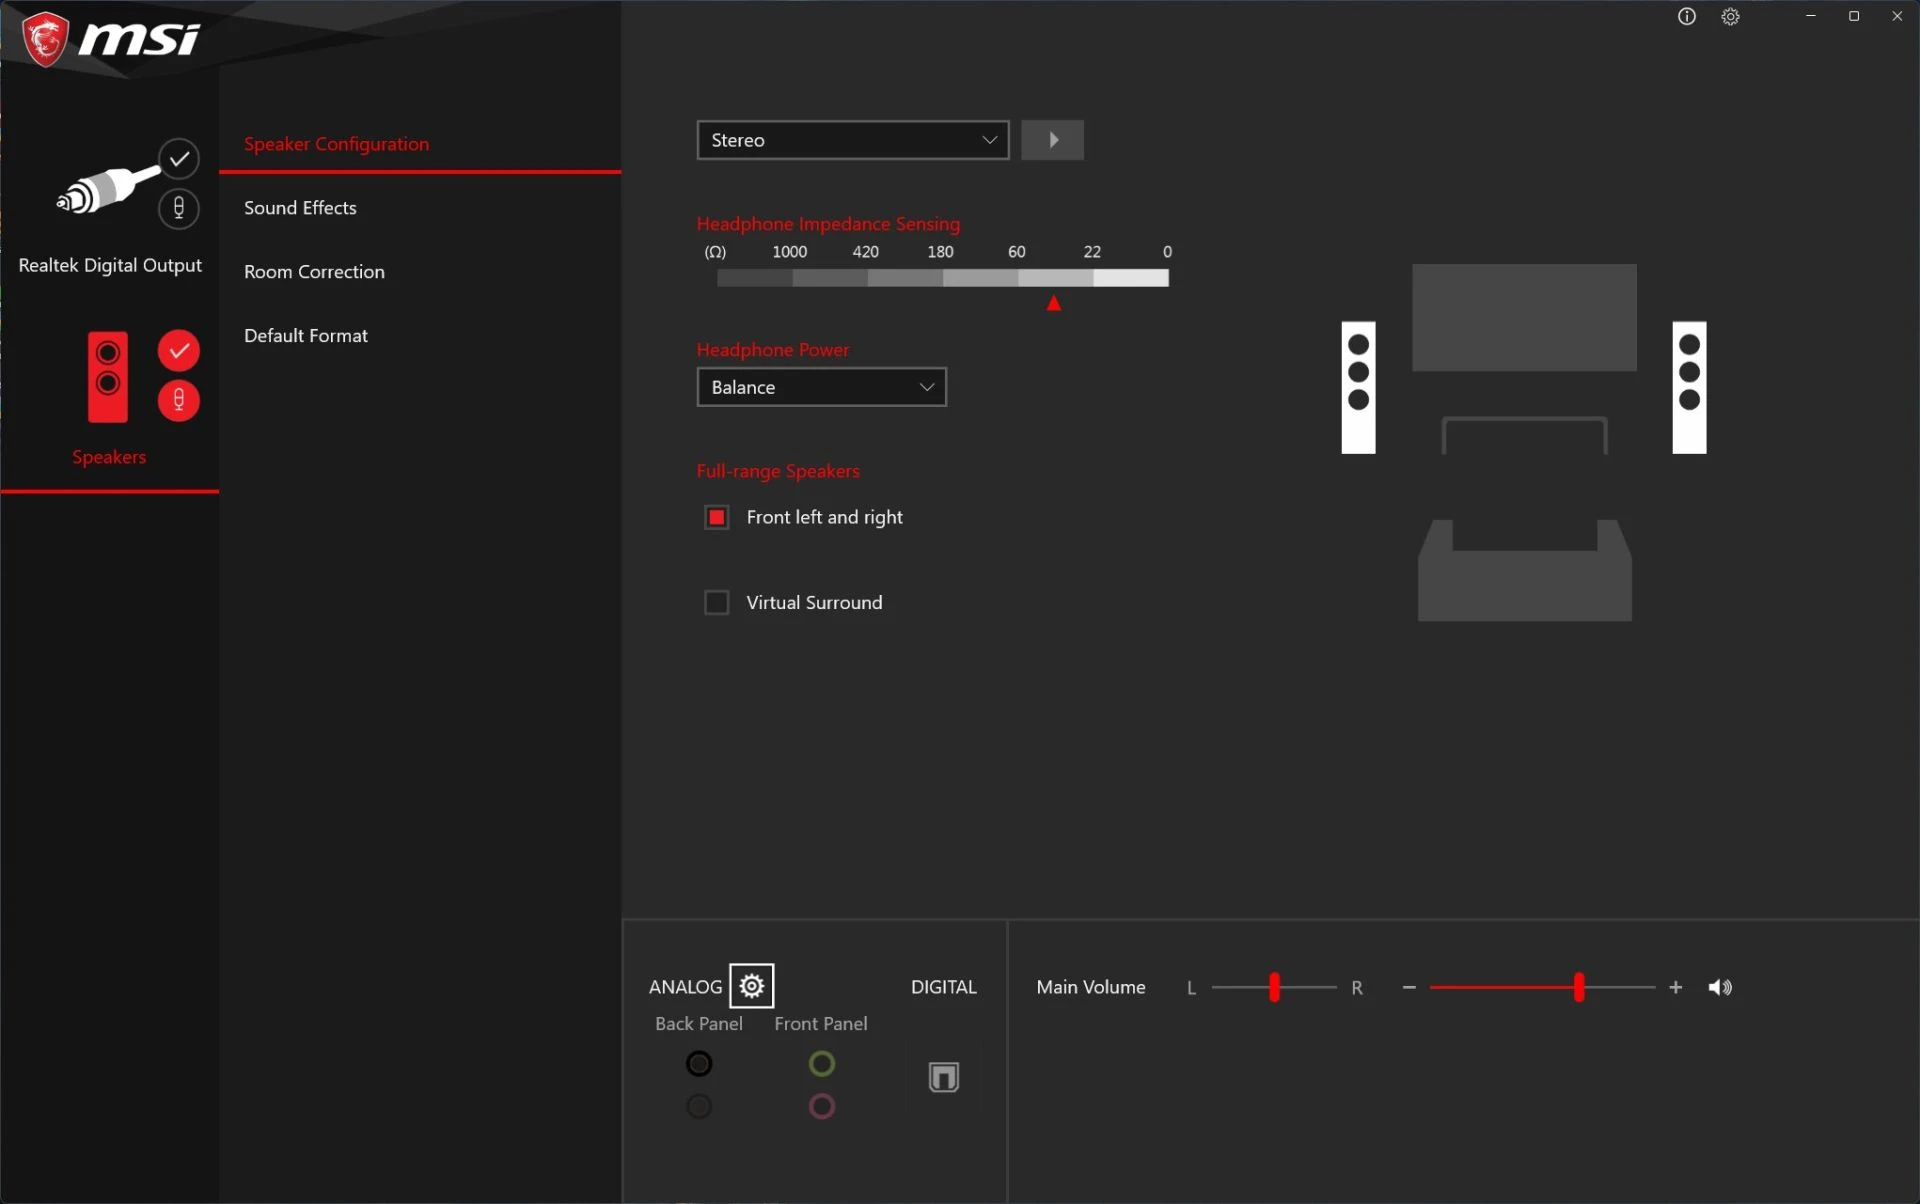
Task: Minimize the MSI audio window
Action: click(1811, 16)
